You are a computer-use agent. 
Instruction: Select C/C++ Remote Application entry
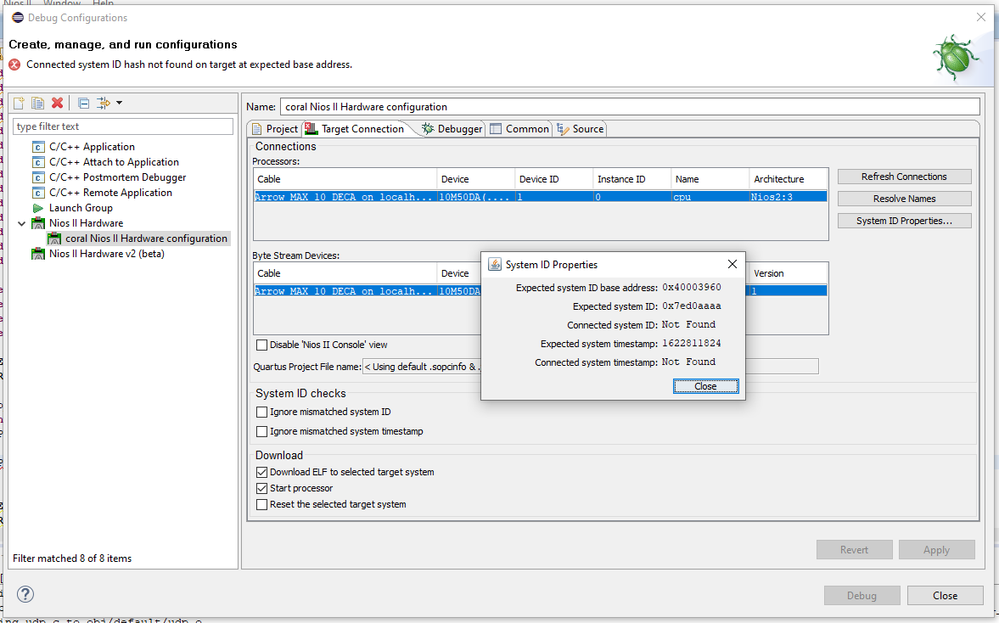pyautogui.click(x=111, y=192)
